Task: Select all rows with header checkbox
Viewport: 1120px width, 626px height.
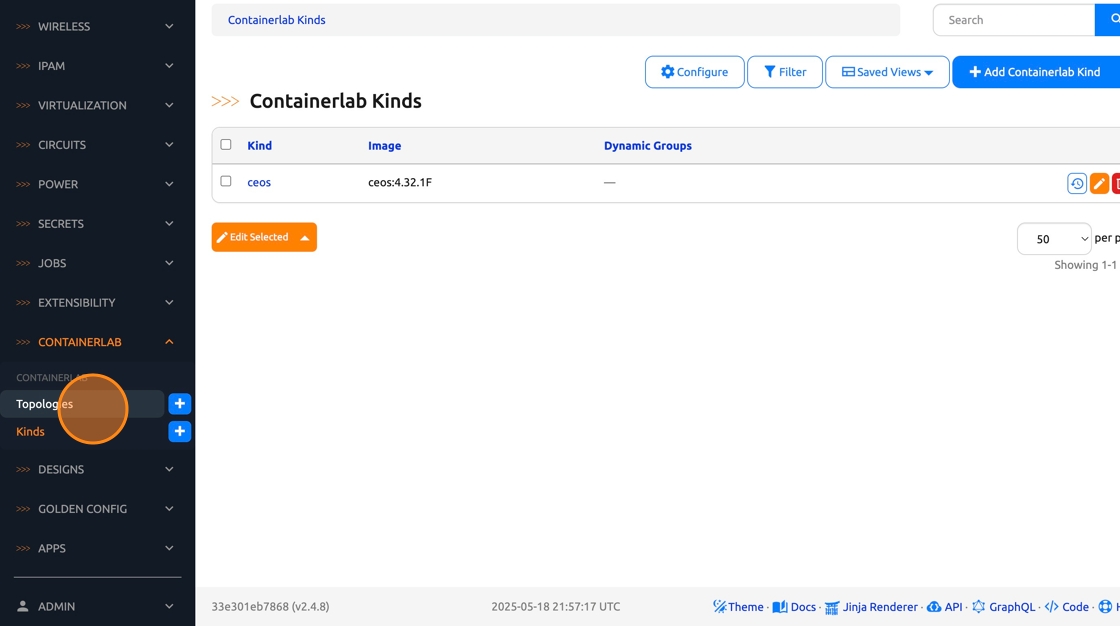Action: tap(226, 144)
